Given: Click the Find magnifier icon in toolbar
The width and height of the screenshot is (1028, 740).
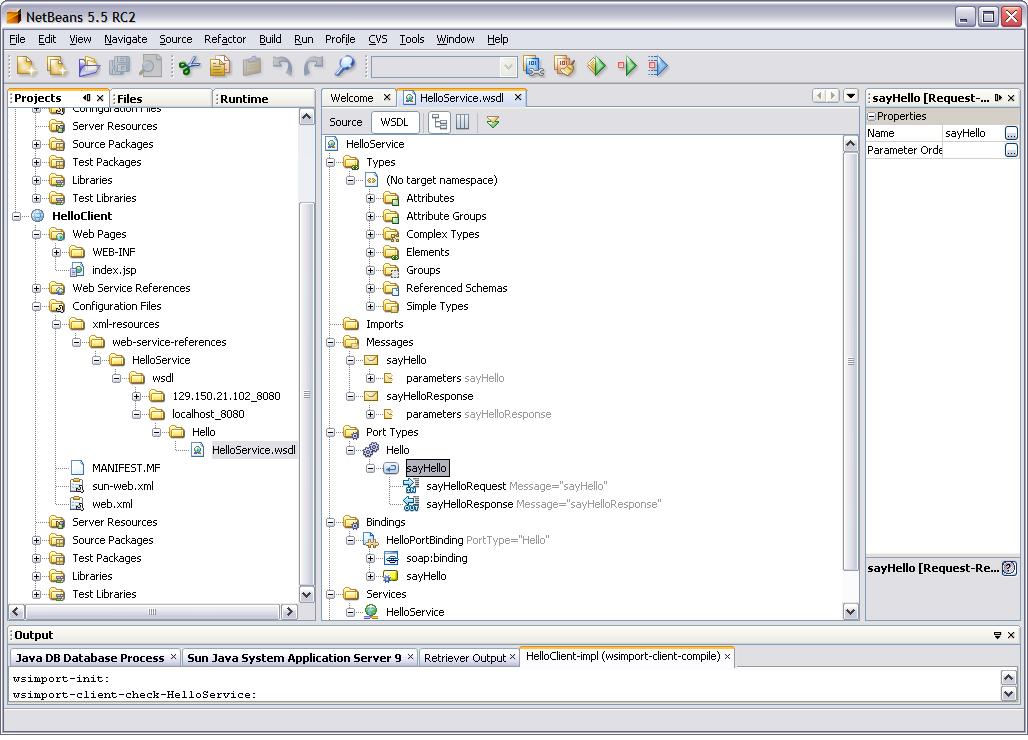Looking at the screenshot, I should pos(344,67).
